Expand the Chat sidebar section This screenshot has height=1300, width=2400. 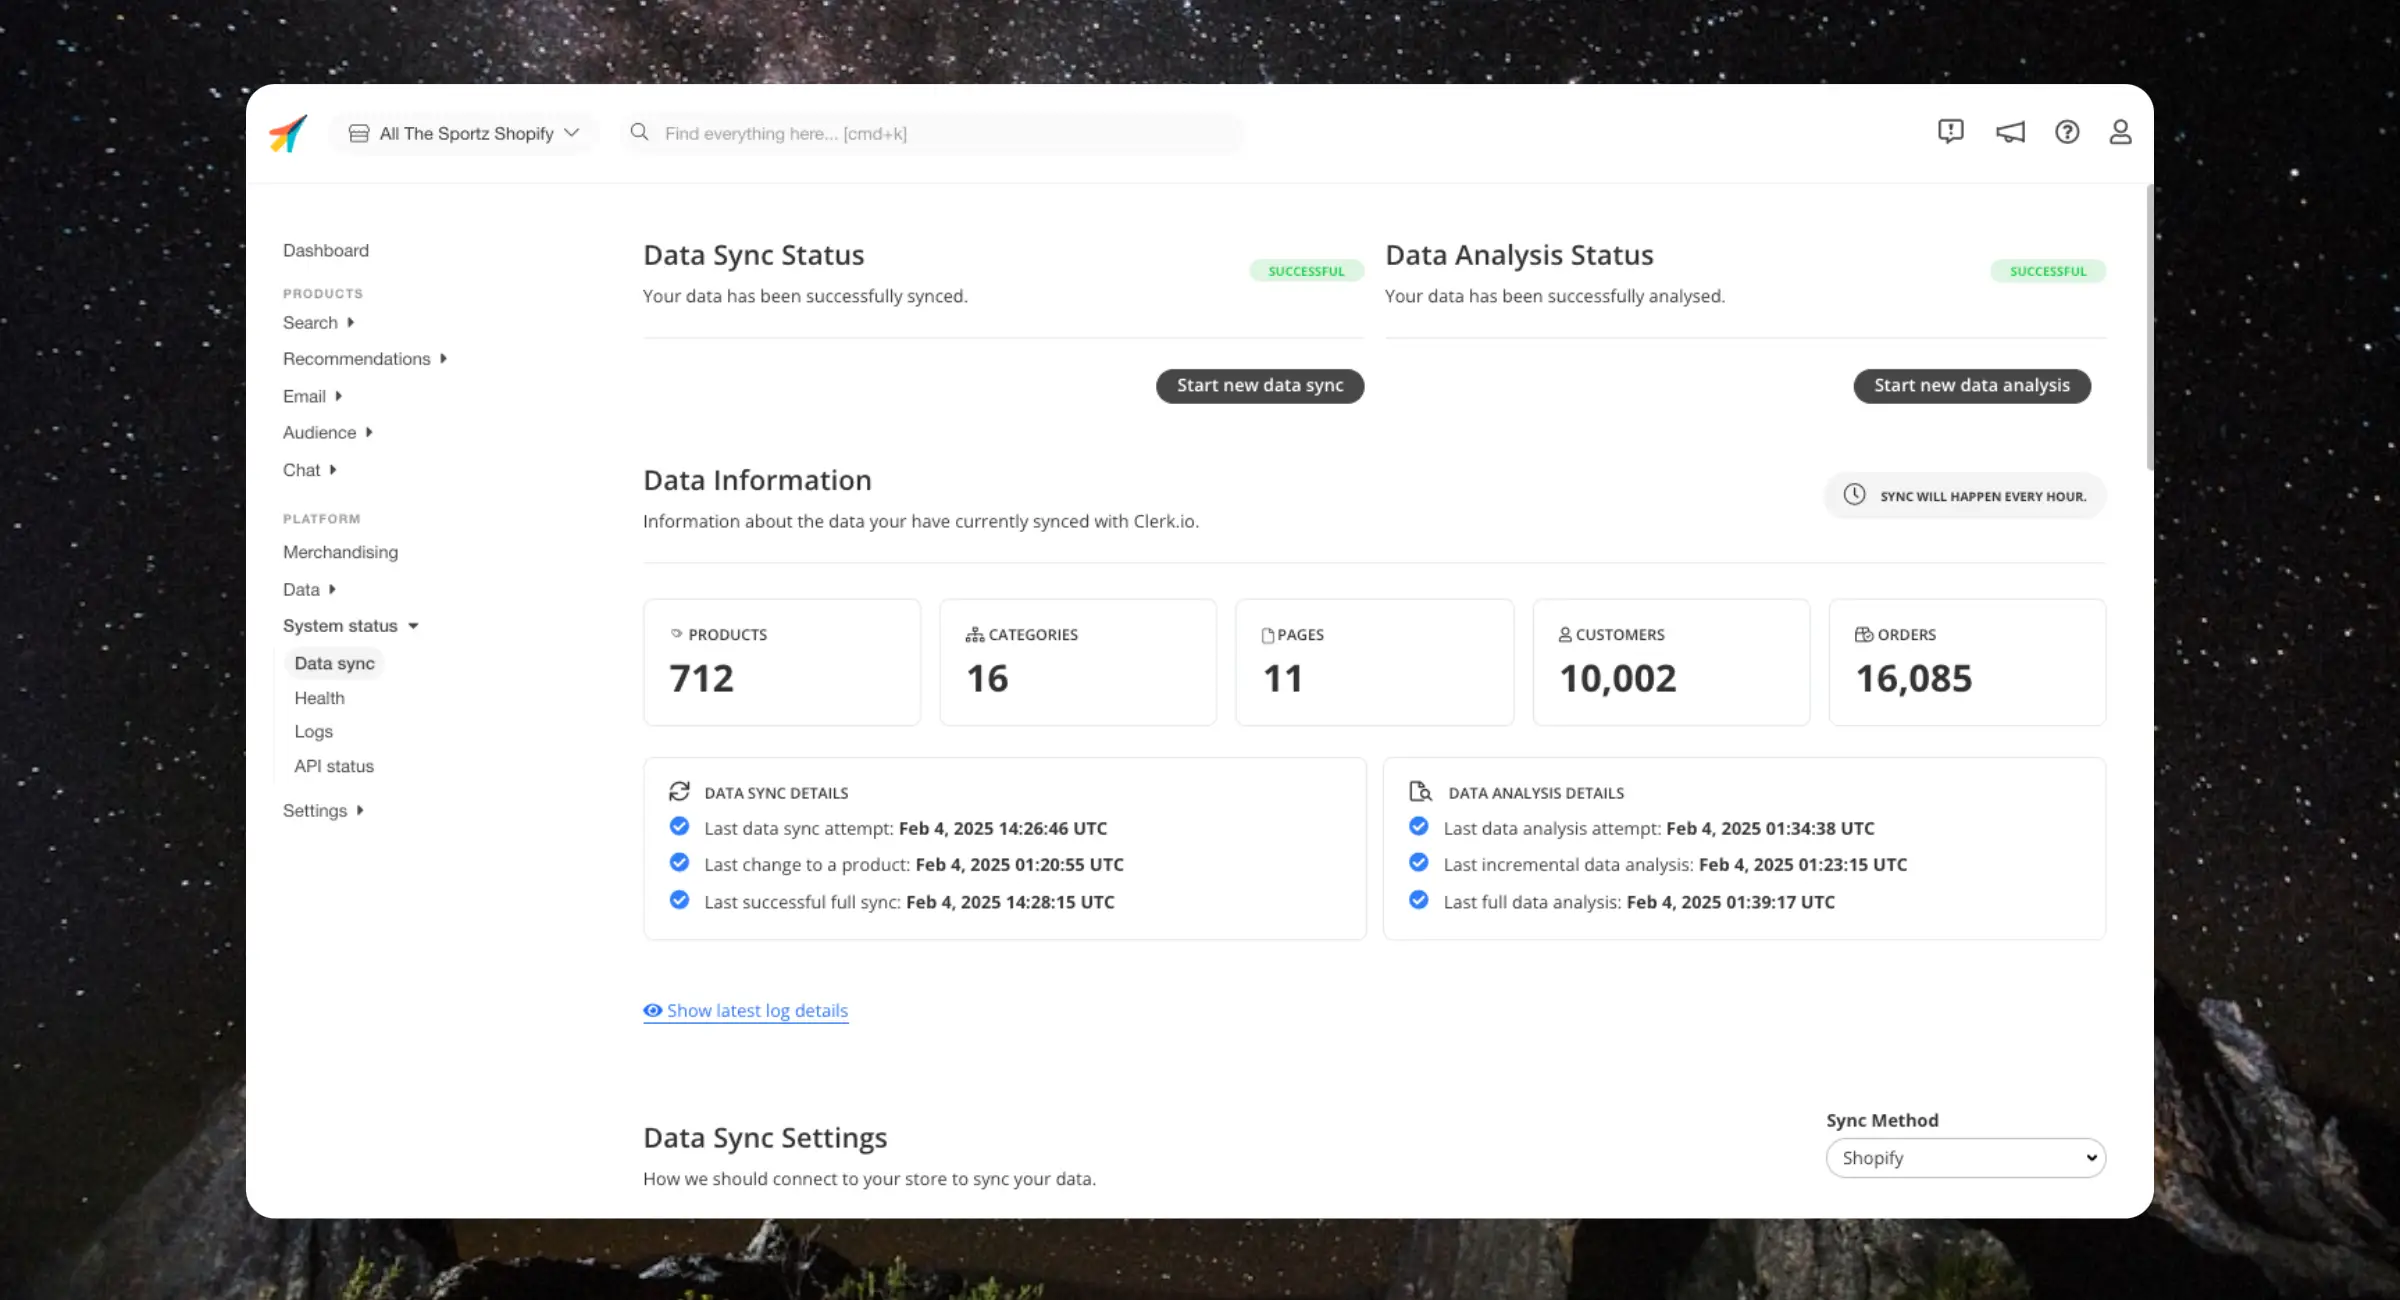point(309,470)
